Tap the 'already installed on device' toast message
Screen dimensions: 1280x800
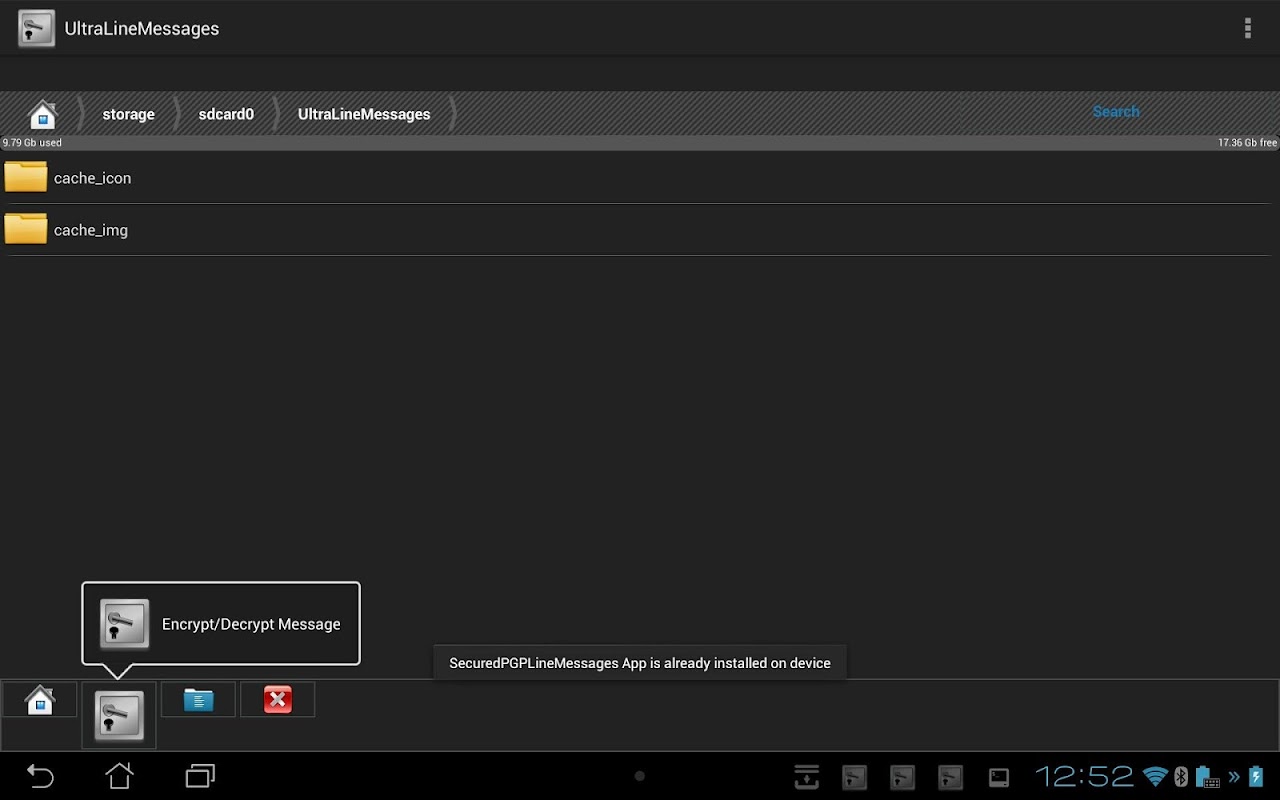640,663
